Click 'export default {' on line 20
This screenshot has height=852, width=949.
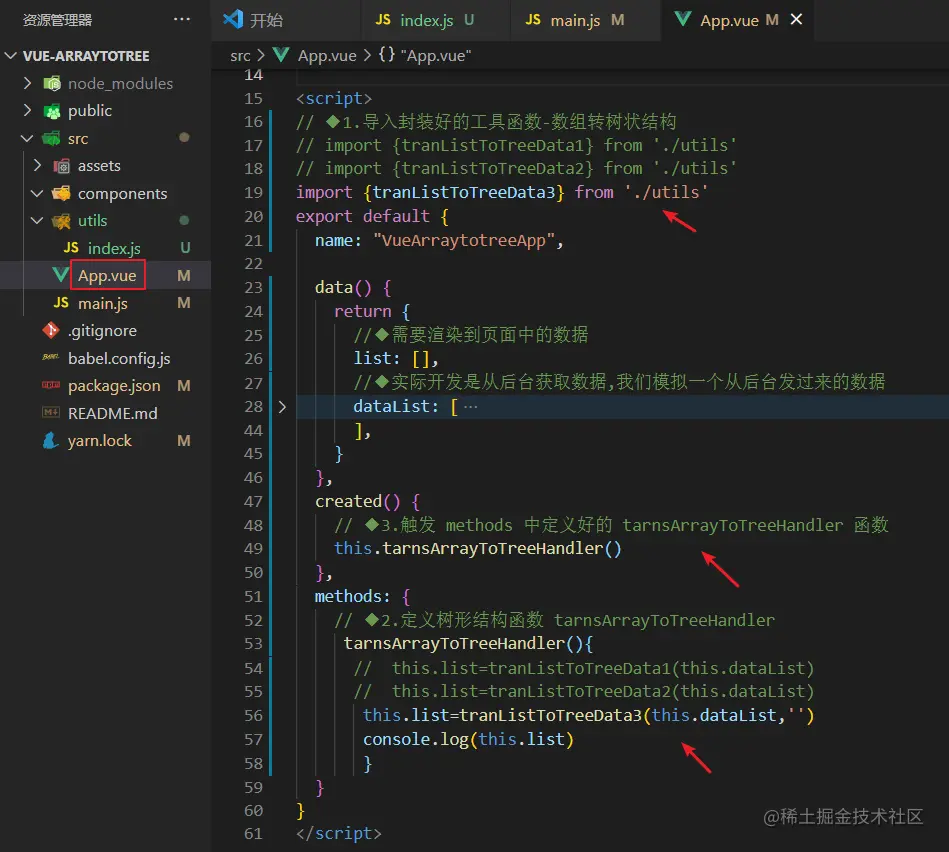click(x=372, y=216)
